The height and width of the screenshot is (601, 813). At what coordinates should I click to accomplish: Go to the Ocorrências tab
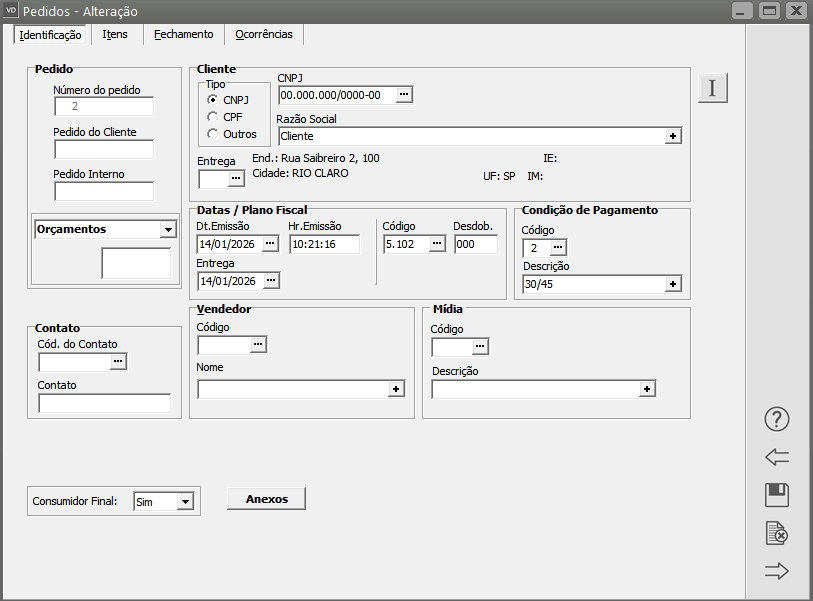[x=264, y=34]
